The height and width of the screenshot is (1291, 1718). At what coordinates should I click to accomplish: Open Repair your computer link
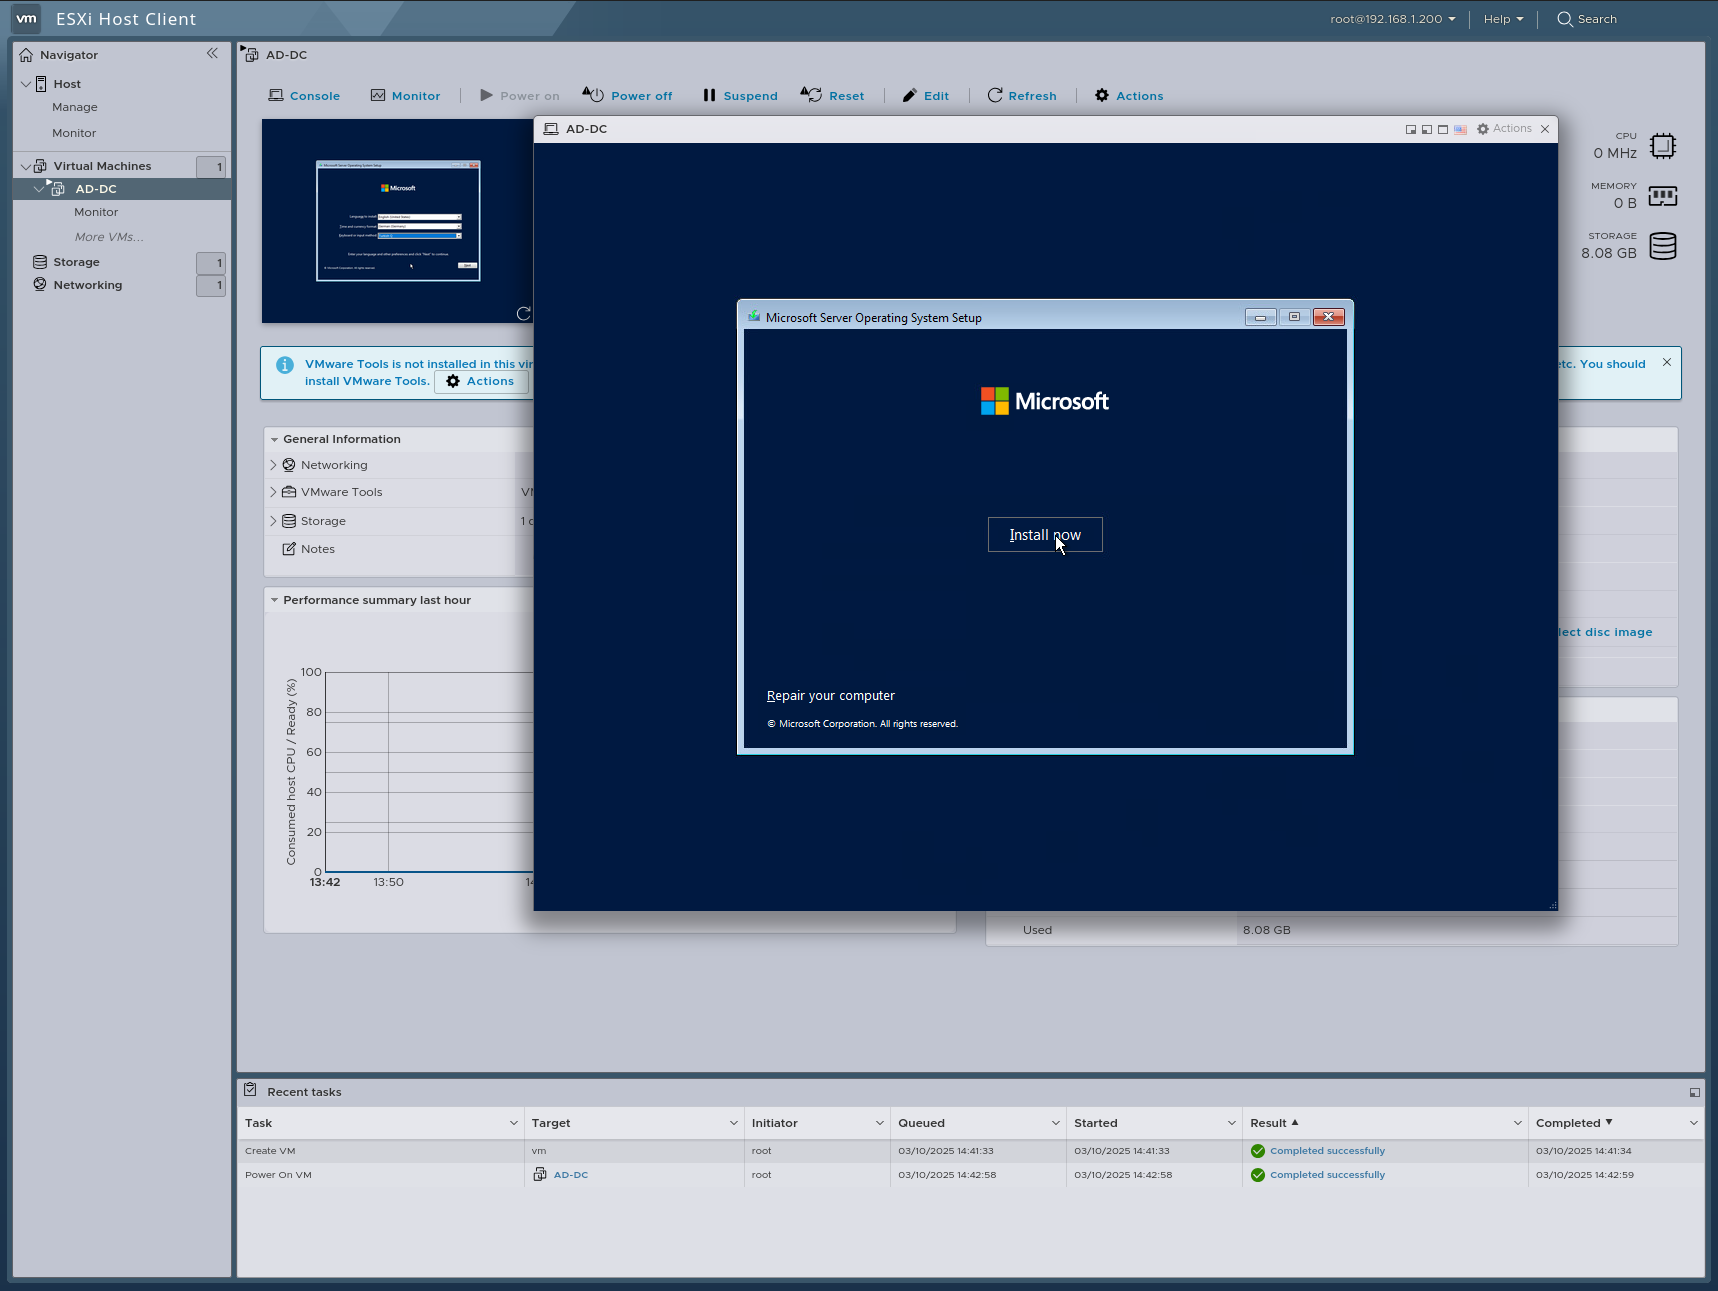point(830,695)
